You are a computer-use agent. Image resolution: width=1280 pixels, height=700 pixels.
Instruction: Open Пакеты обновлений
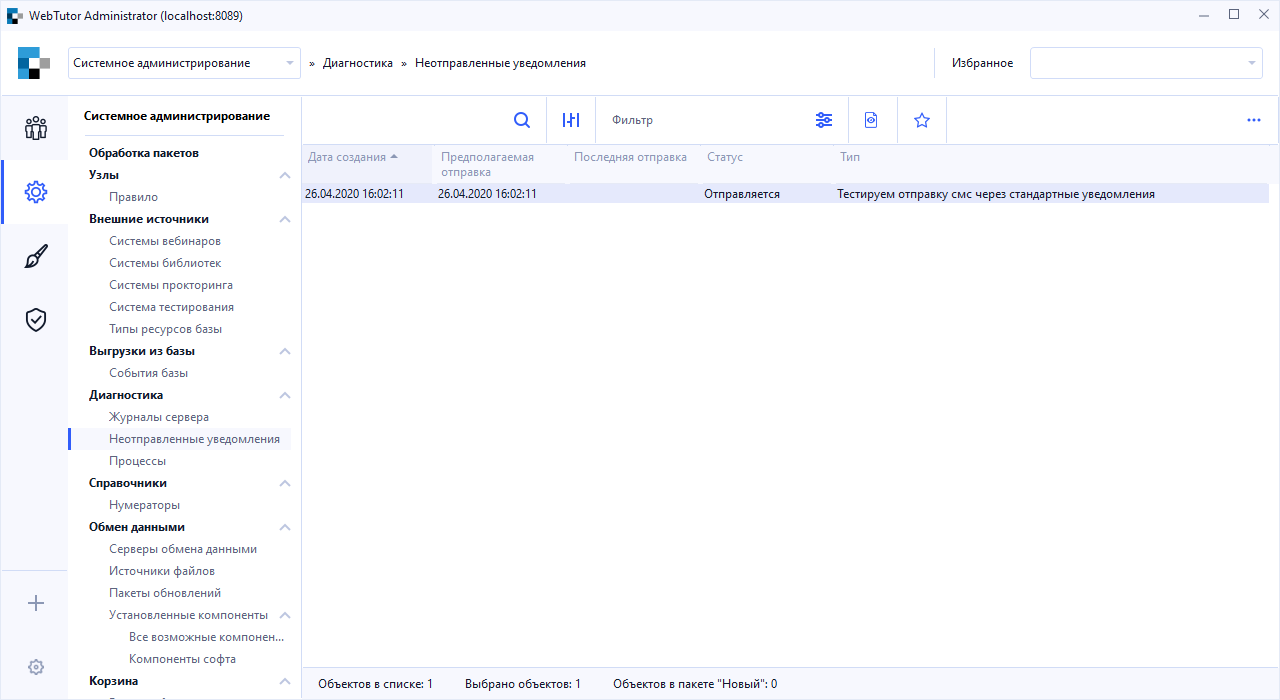tap(165, 593)
